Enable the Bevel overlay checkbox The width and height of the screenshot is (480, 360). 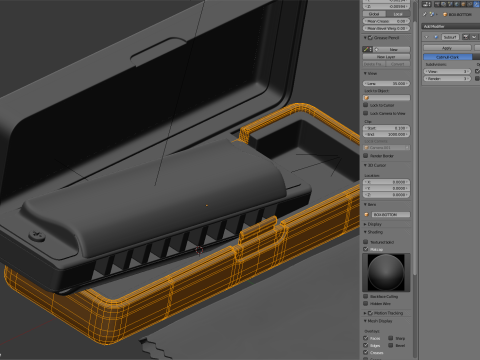point(390,345)
